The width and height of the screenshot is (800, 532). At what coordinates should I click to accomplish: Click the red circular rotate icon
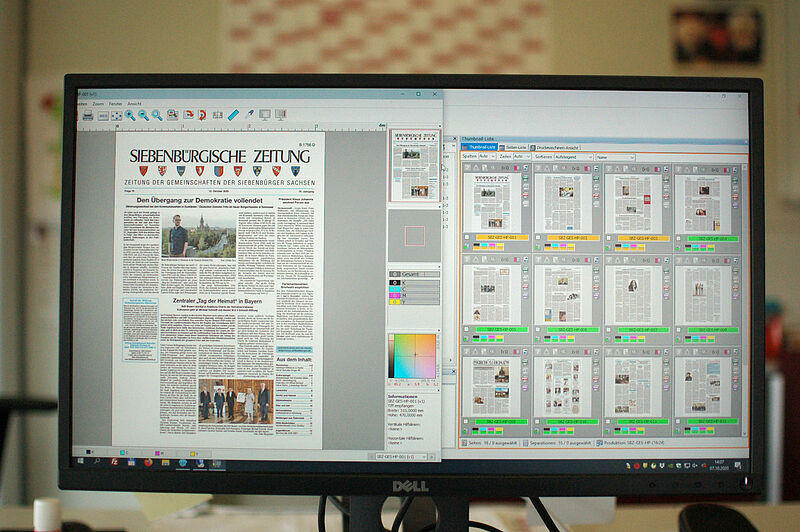click(202, 115)
